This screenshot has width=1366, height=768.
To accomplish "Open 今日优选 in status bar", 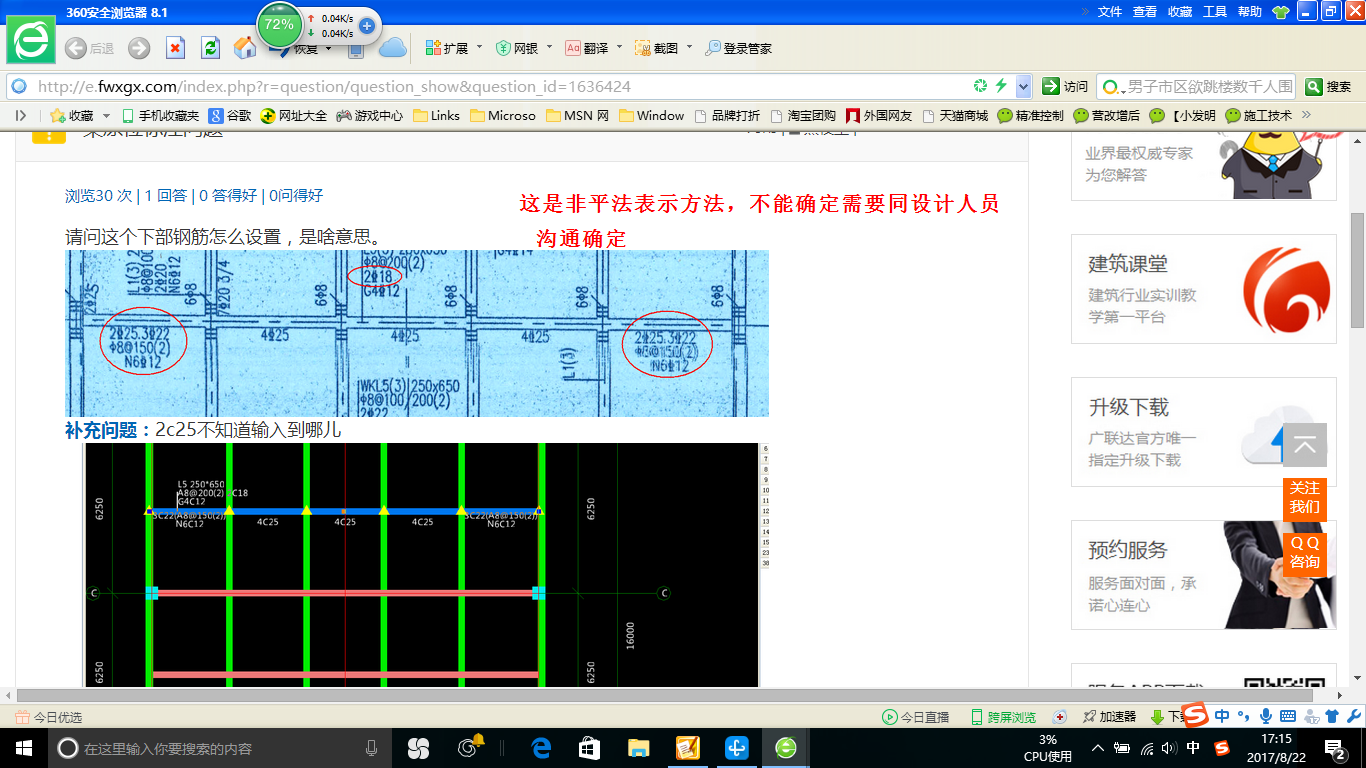I will point(48,717).
